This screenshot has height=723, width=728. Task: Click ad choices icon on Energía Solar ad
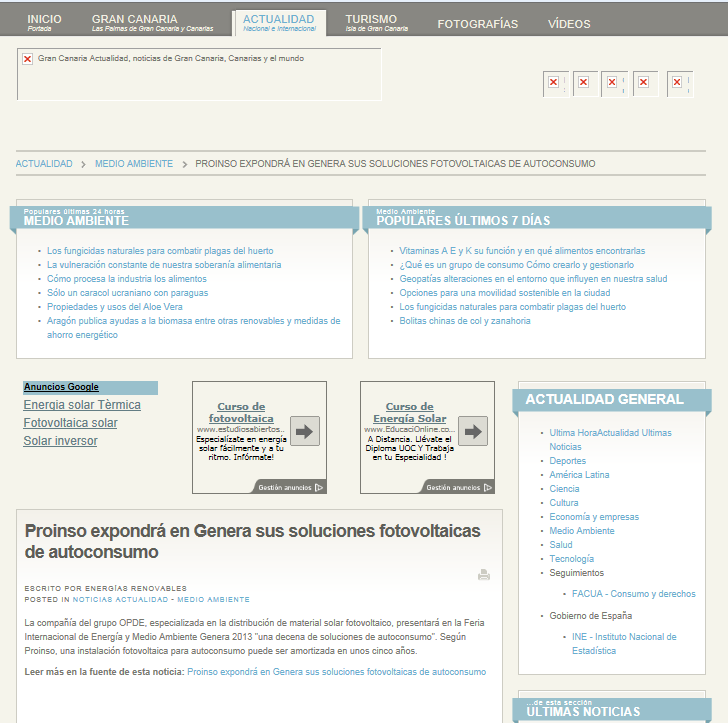pyautogui.click(x=488, y=488)
